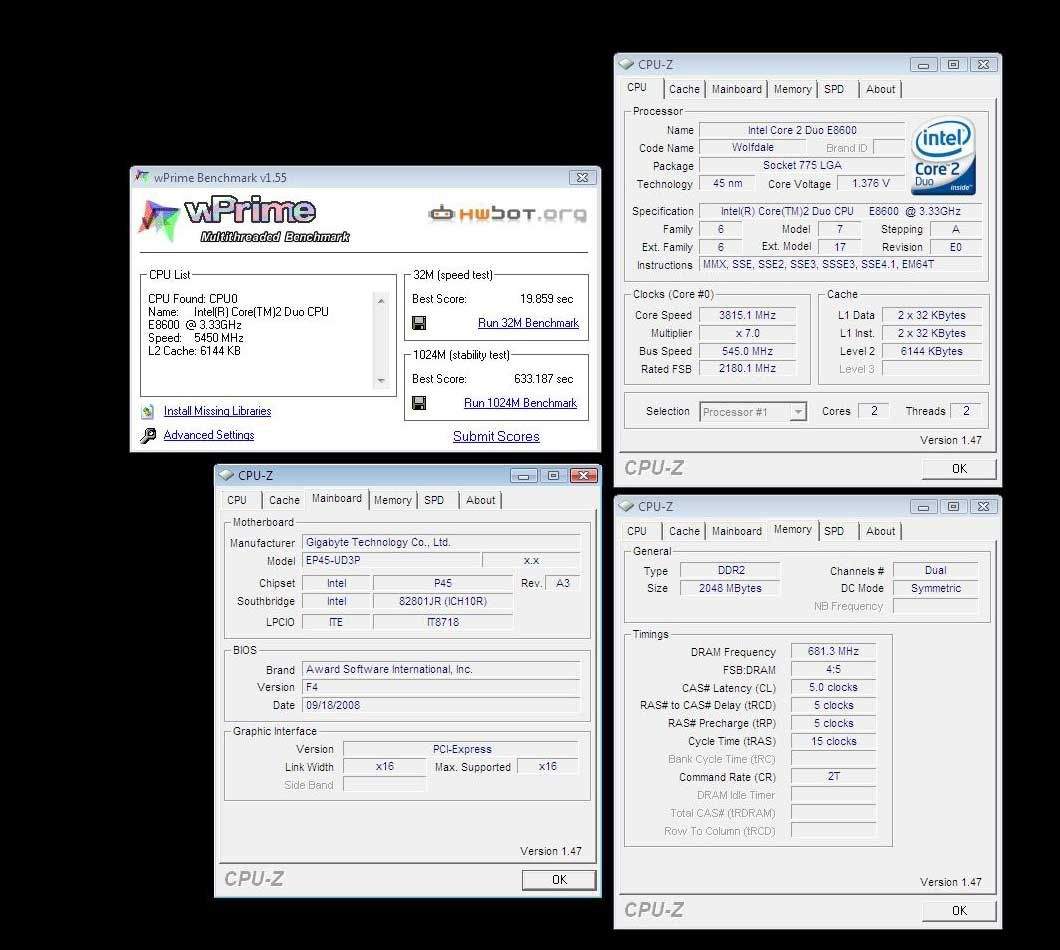
Task: Run 1024M Benchmark link
Action: 520,403
